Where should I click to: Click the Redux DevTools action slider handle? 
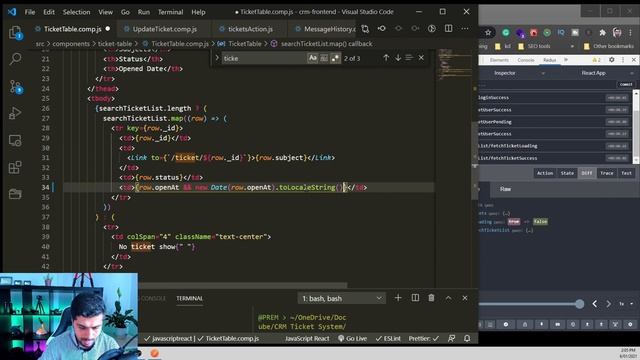point(579,304)
